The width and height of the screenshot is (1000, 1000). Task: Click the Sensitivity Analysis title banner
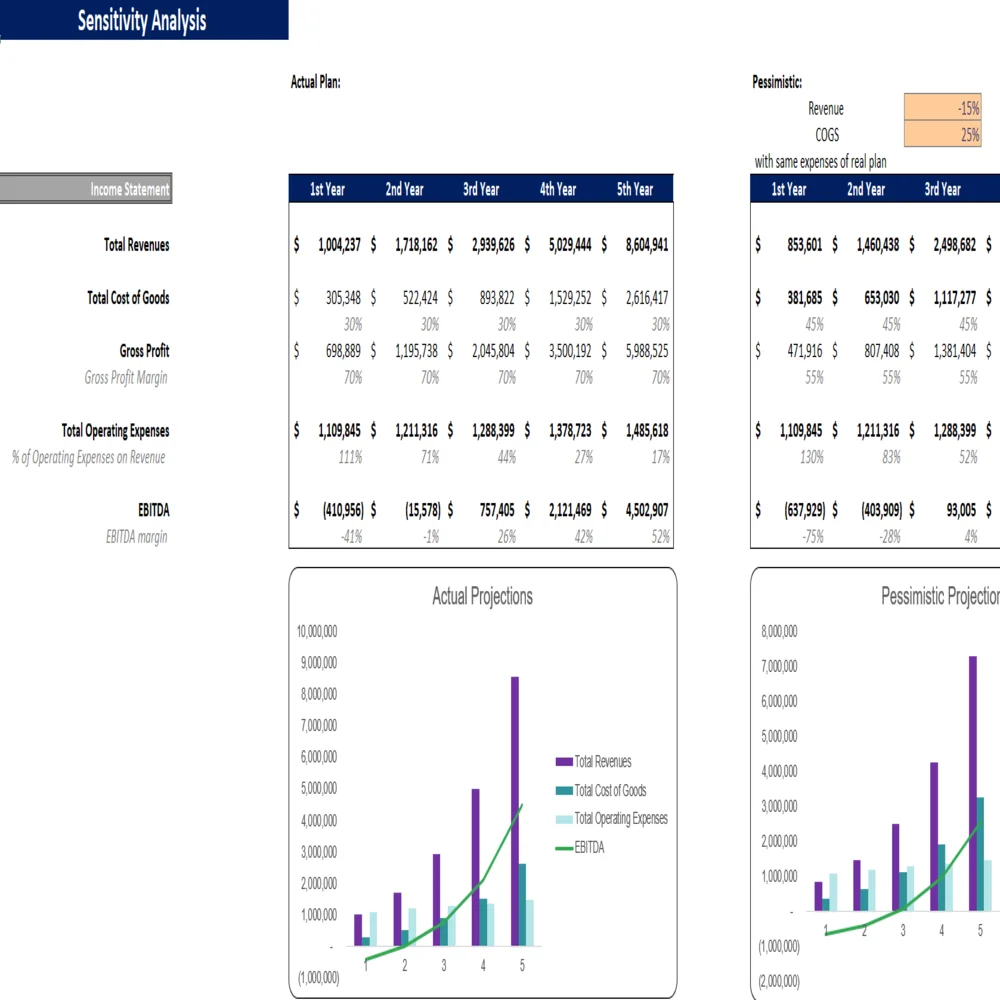[x=142, y=21]
